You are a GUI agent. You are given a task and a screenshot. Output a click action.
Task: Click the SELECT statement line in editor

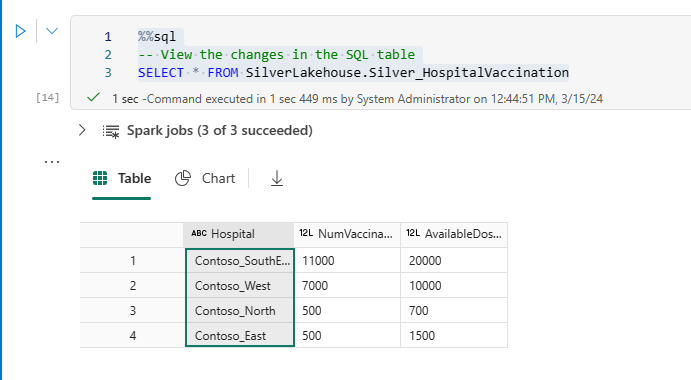click(x=353, y=73)
